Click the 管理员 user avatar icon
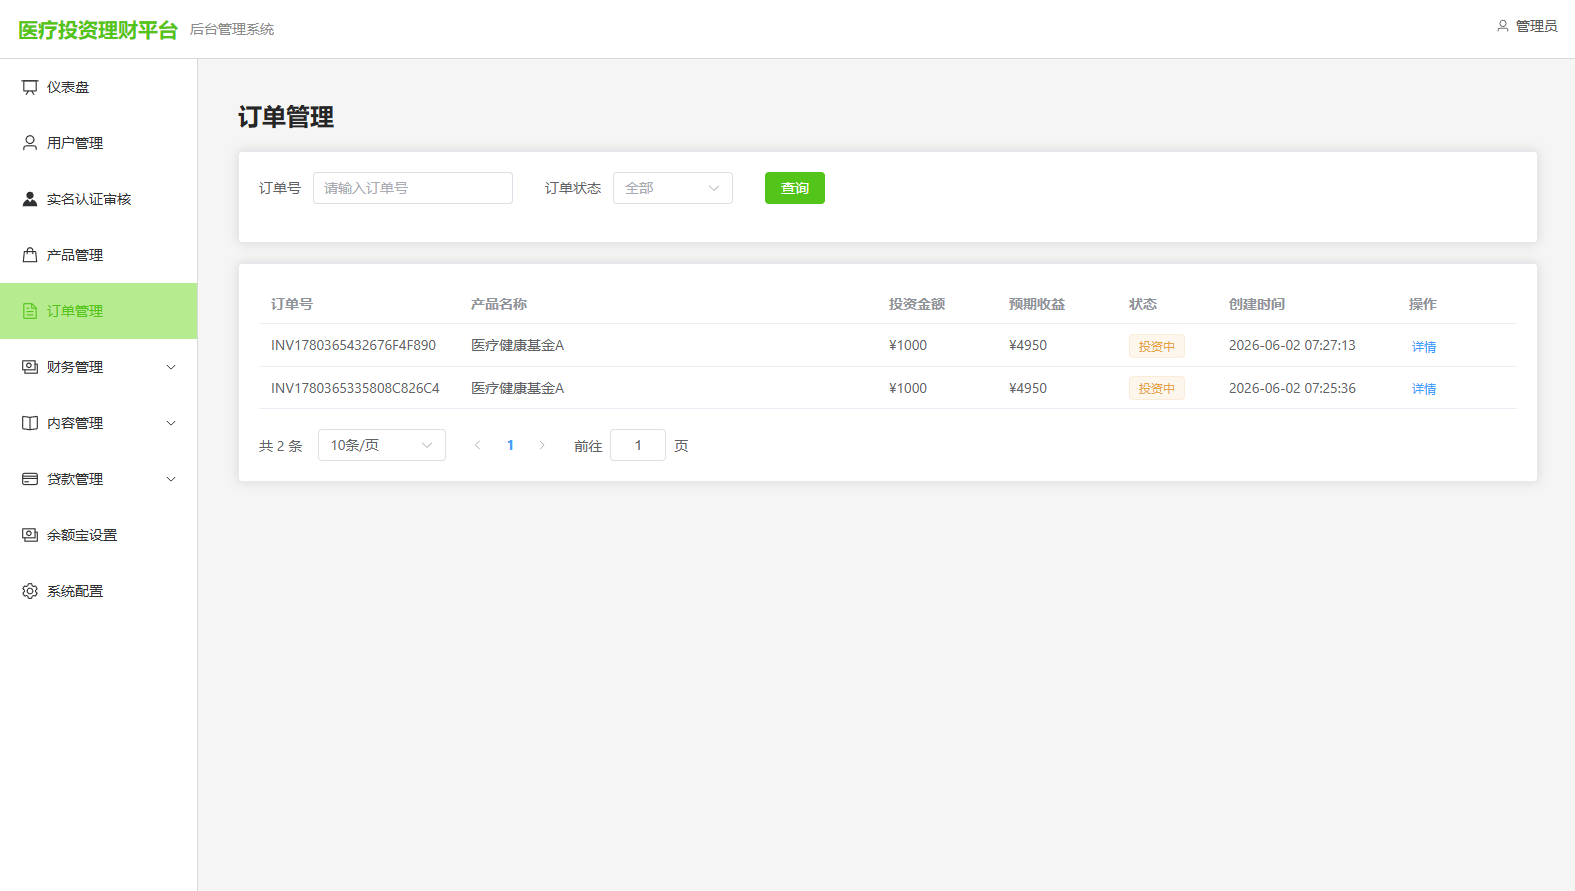 [1502, 26]
